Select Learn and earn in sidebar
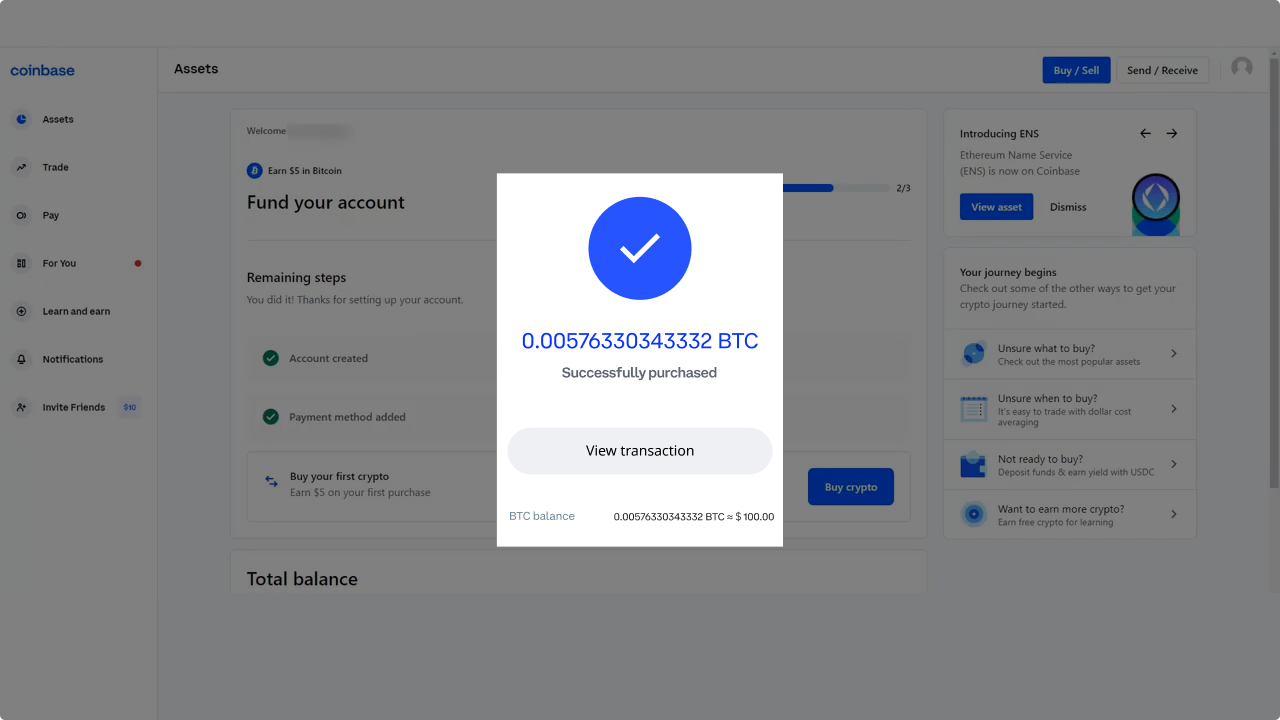The width and height of the screenshot is (1280, 720). tap(78, 311)
